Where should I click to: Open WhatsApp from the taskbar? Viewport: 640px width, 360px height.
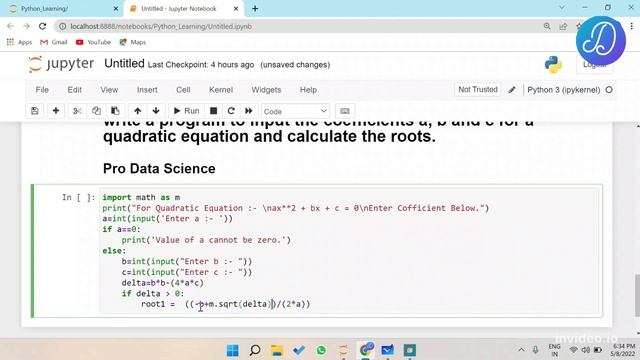[321, 350]
